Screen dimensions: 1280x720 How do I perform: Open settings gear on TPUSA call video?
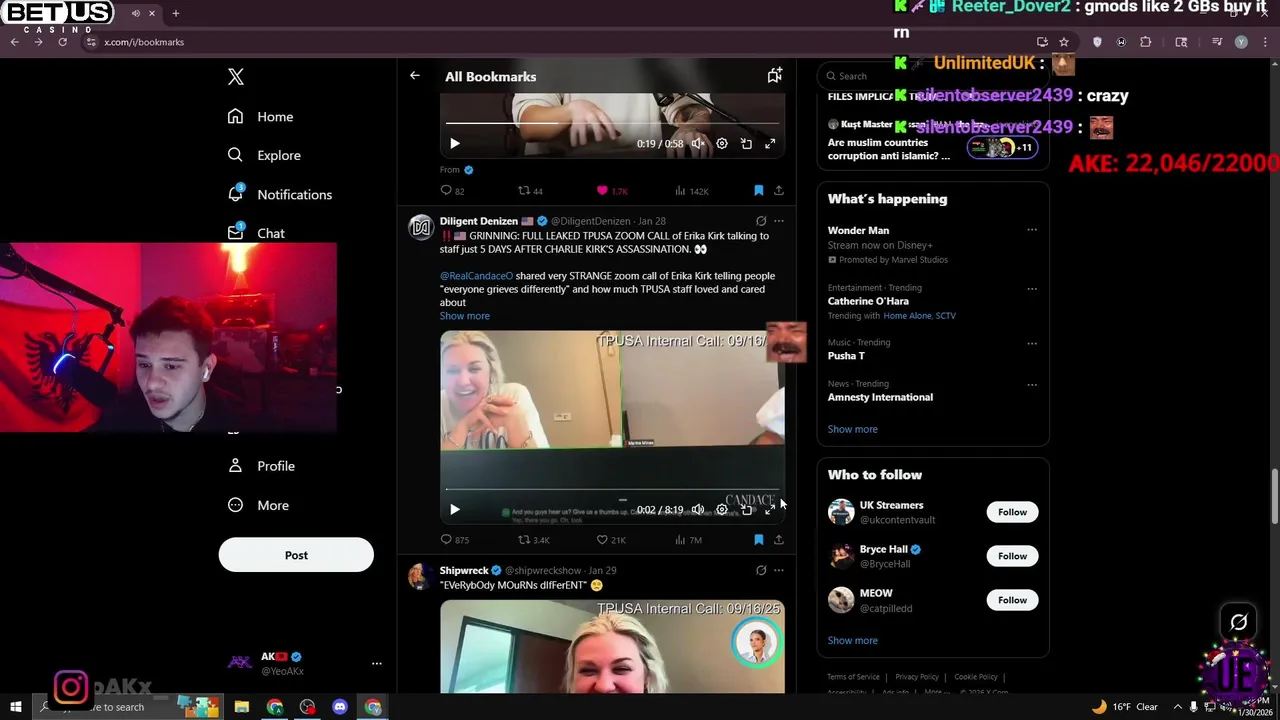point(722,510)
